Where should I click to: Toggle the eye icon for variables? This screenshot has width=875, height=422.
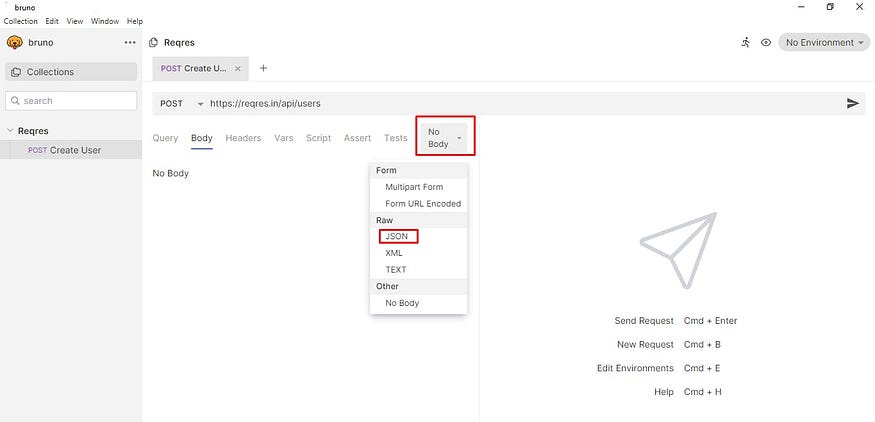pos(766,42)
